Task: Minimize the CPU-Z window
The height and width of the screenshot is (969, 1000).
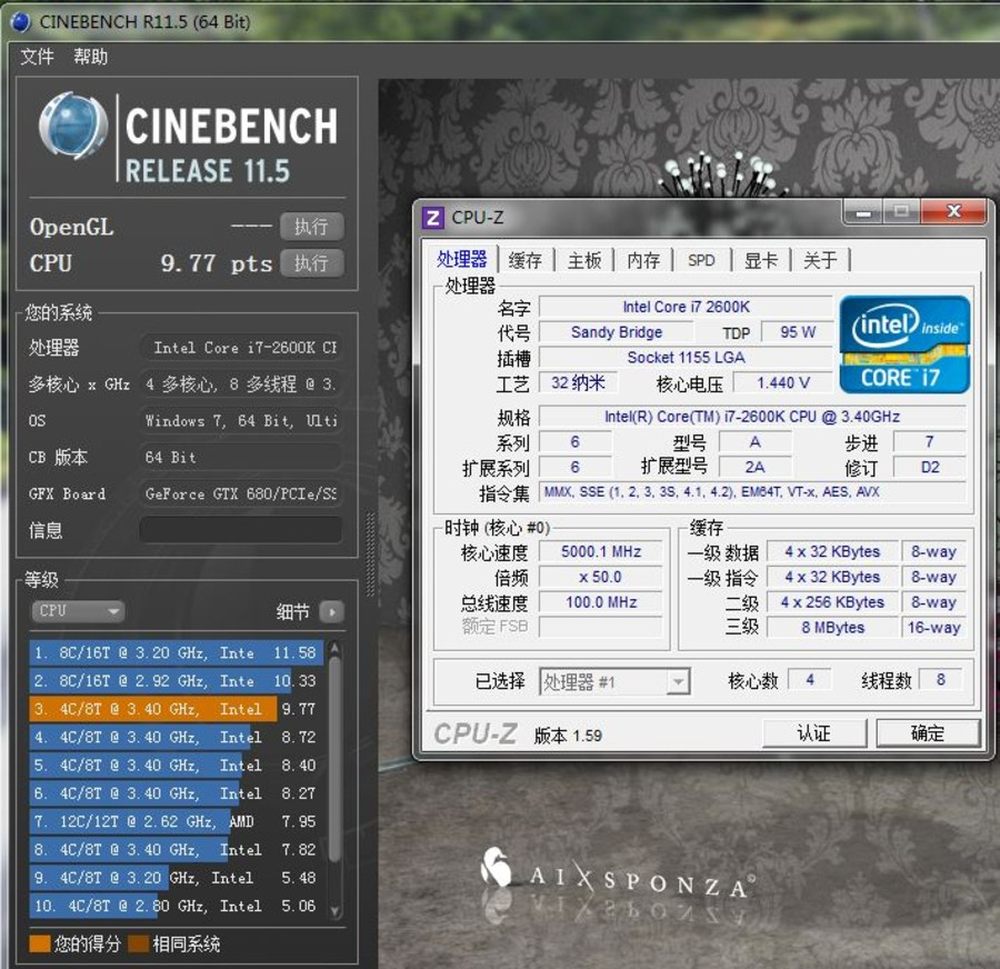Action: (864, 212)
